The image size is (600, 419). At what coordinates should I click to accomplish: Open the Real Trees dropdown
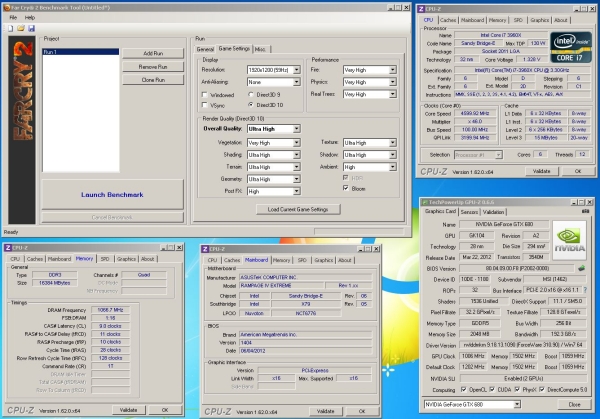[x=393, y=94]
